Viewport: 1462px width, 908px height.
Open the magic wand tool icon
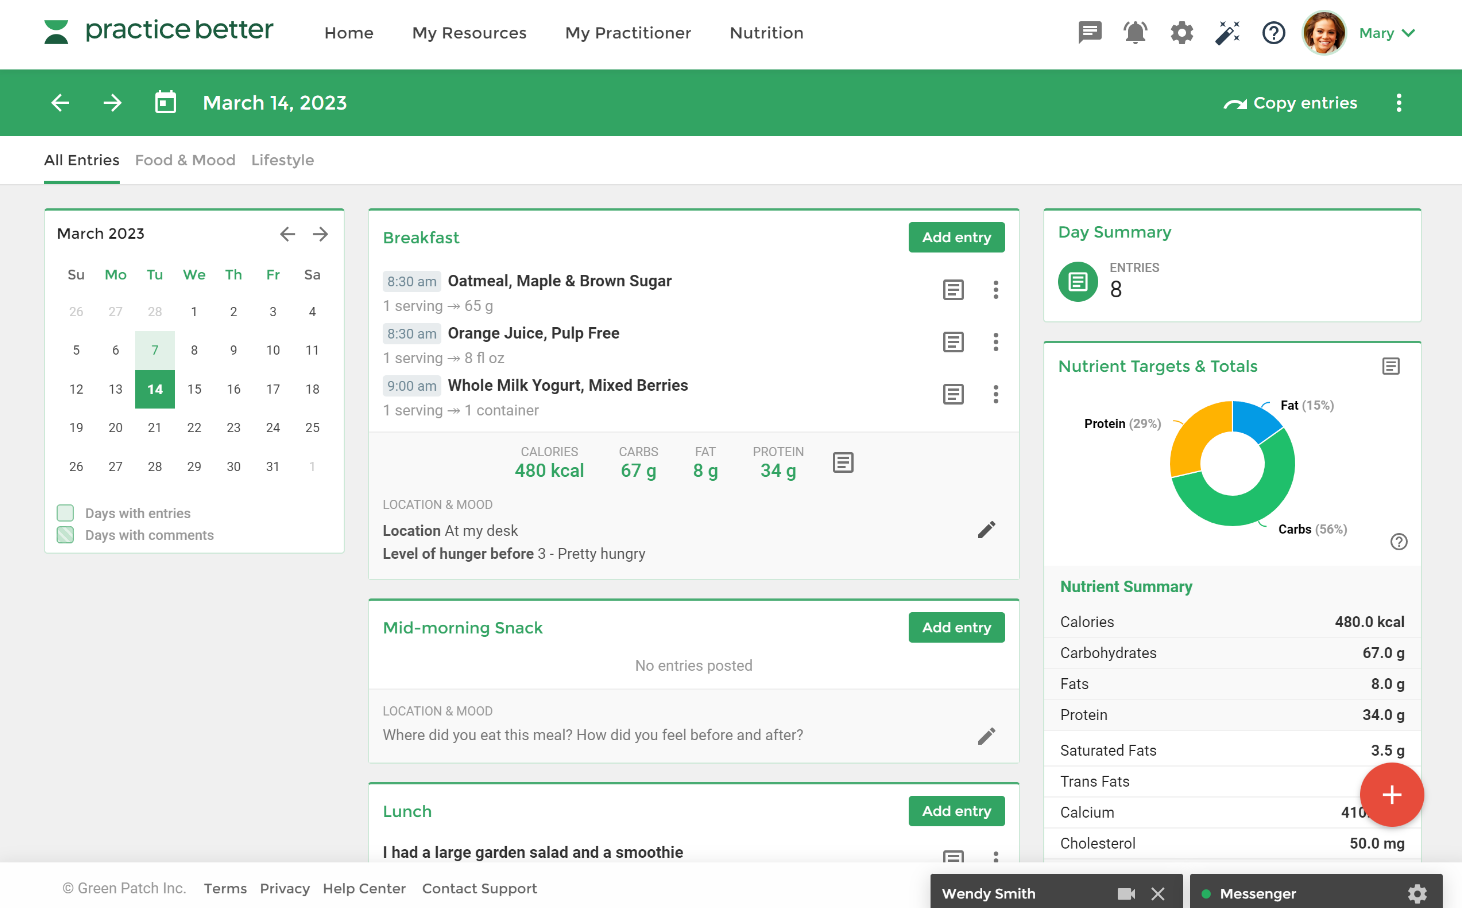click(x=1227, y=33)
